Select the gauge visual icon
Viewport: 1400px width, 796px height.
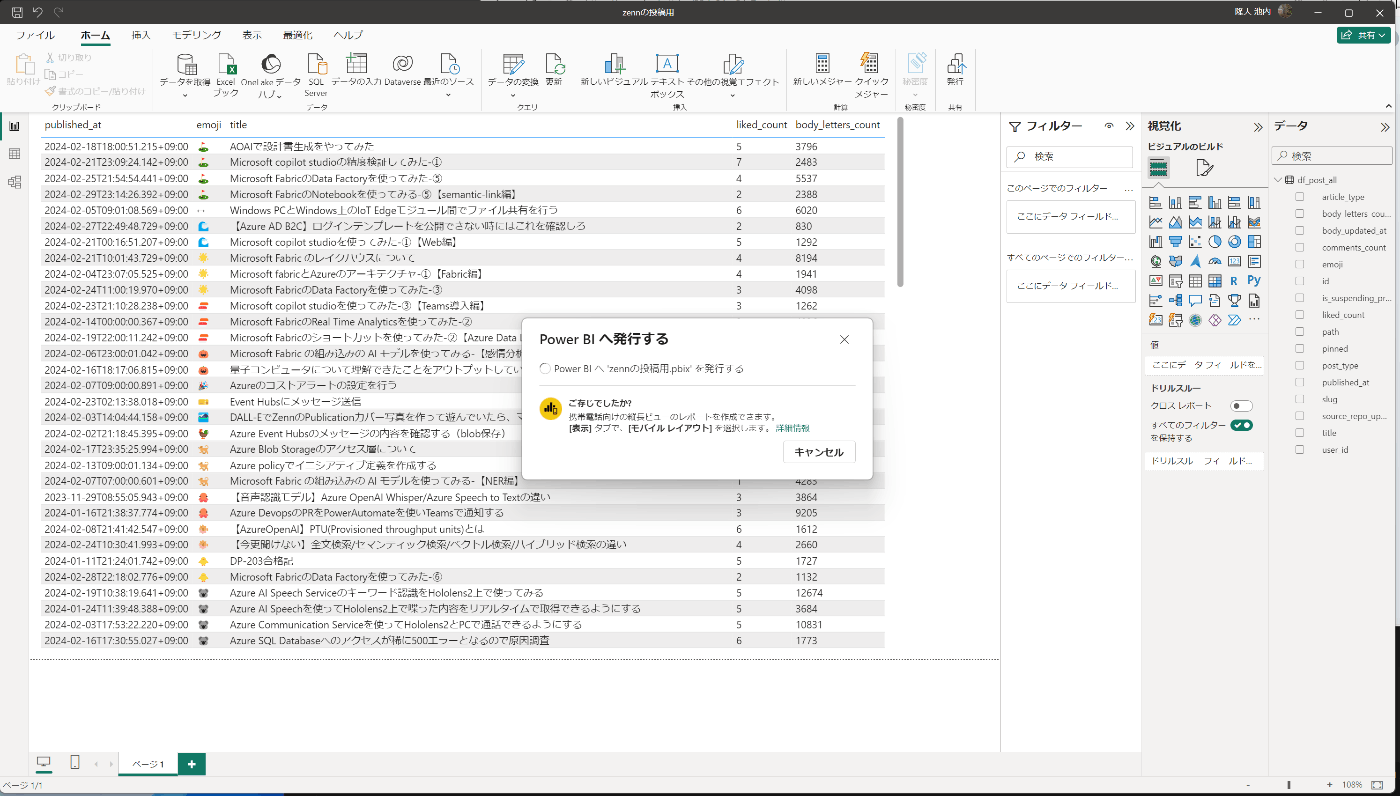pos(1214,261)
